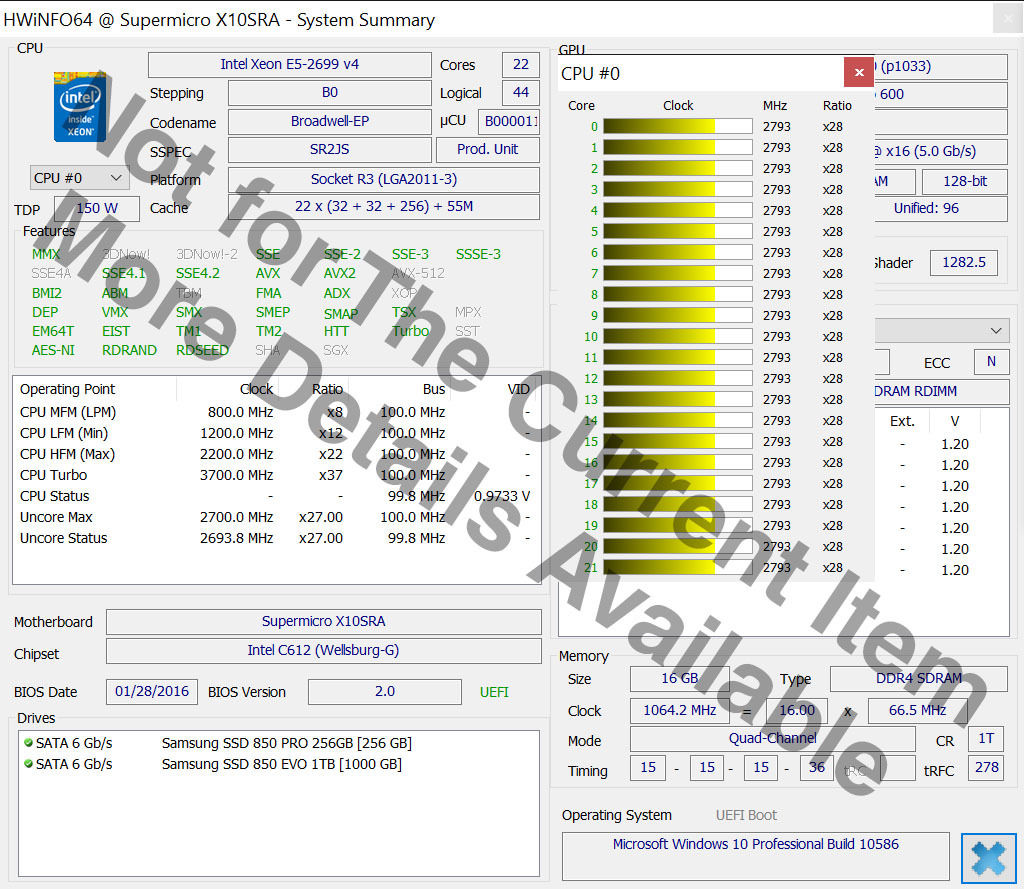The image size is (1024, 889).
Task: Click the blue X close button bottom right
Action: [988, 858]
